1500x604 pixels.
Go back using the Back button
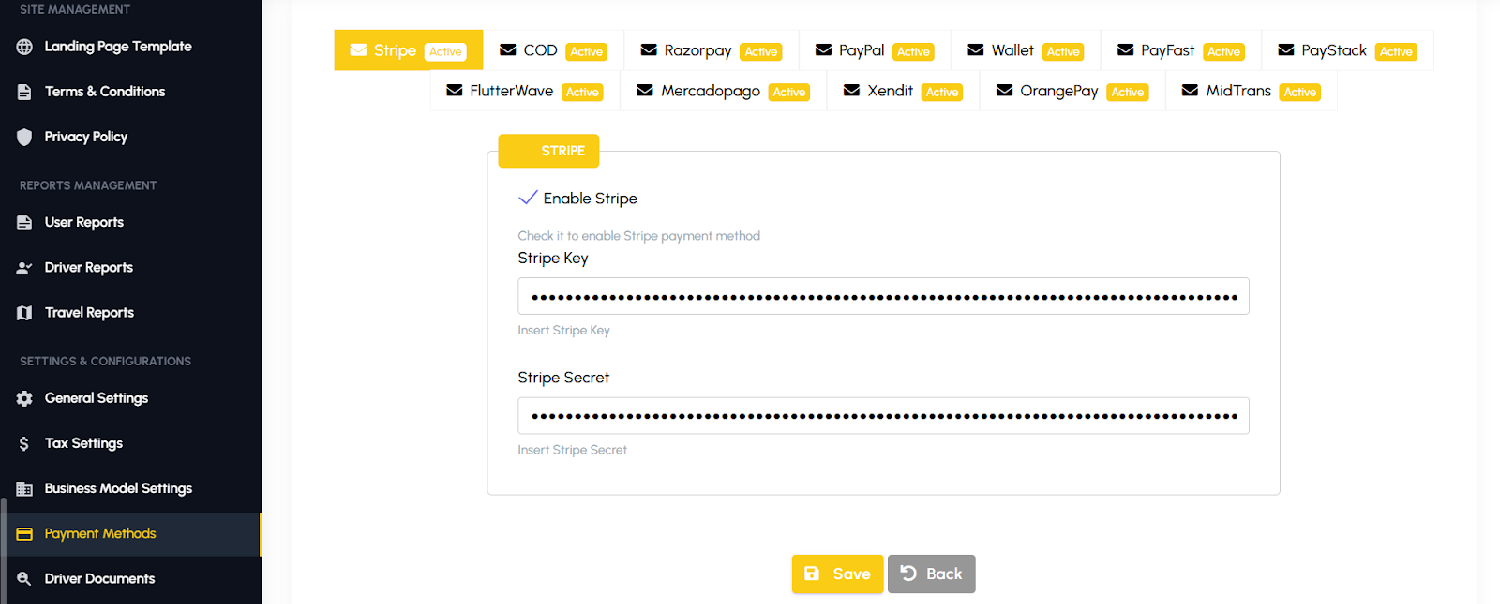coord(932,574)
